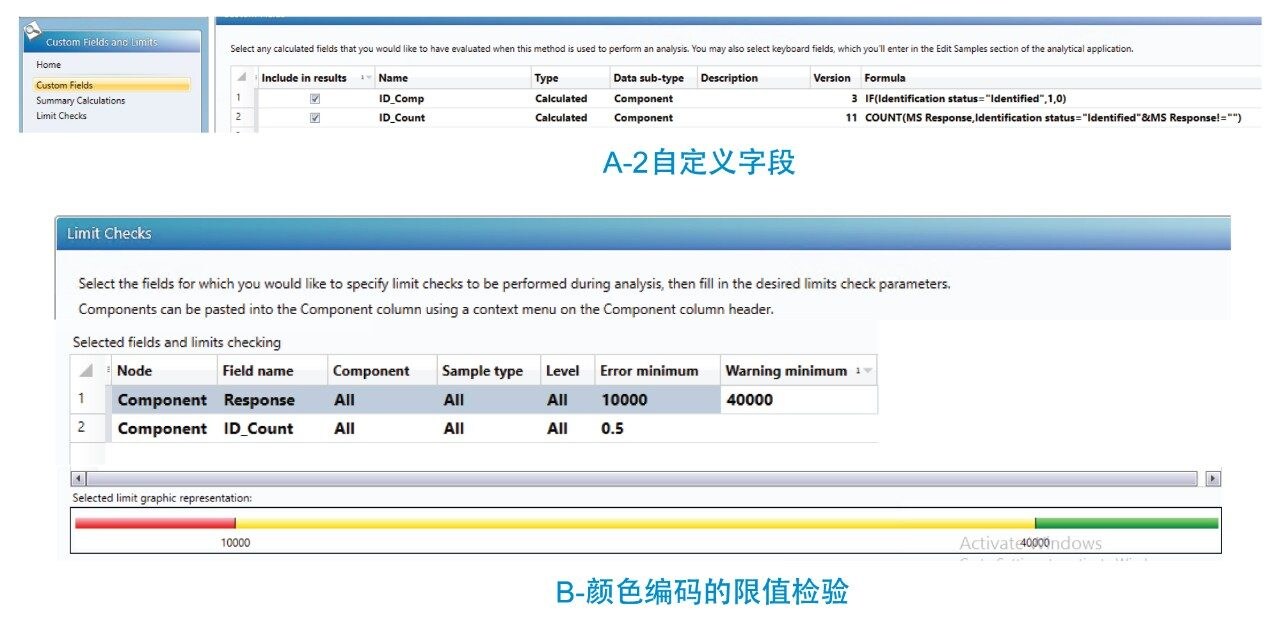Click the select-all corner of custom fields table
The height and width of the screenshot is (630, 1280).
click(241, 78)
